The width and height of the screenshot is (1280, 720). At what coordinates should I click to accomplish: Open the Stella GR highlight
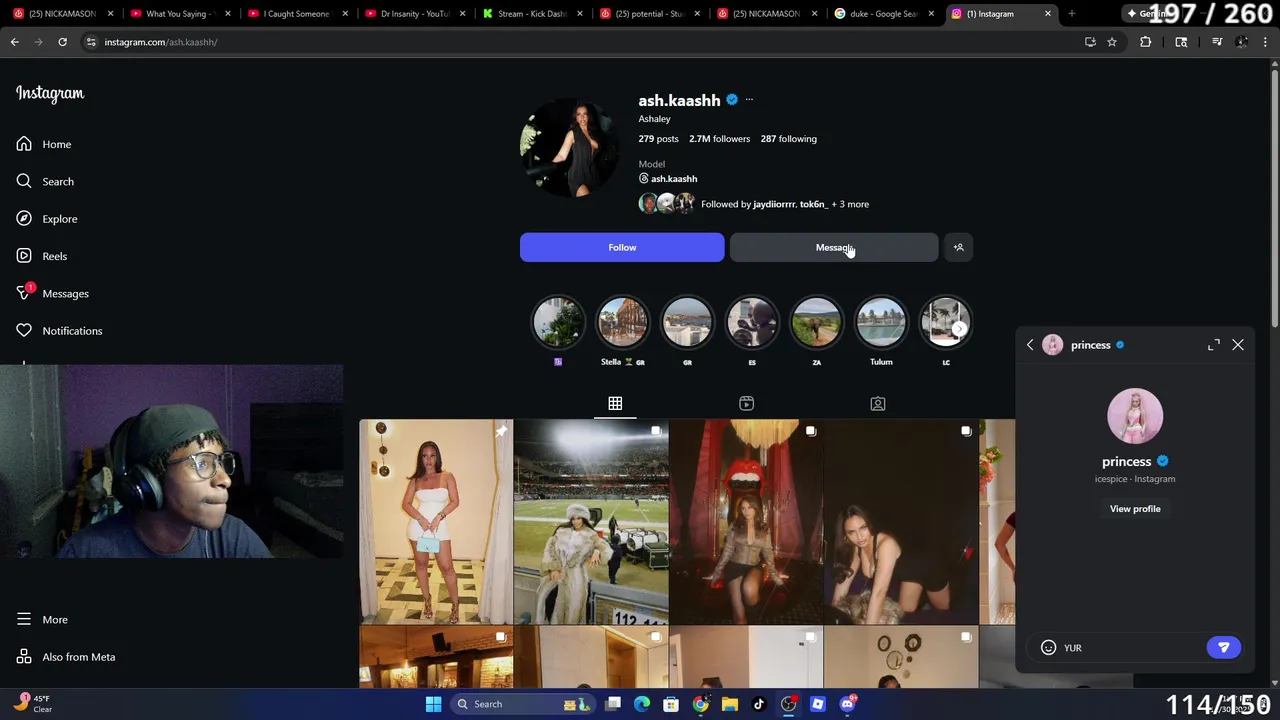(x=622, y=322)
